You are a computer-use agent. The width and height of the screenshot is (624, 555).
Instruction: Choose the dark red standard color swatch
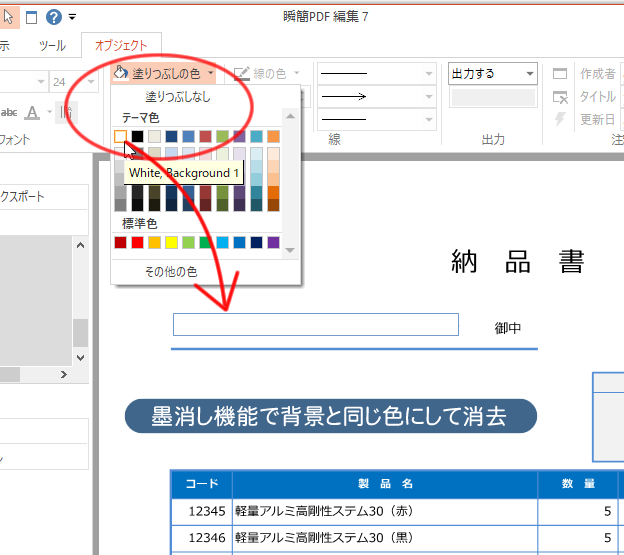(x=120, y=242)
